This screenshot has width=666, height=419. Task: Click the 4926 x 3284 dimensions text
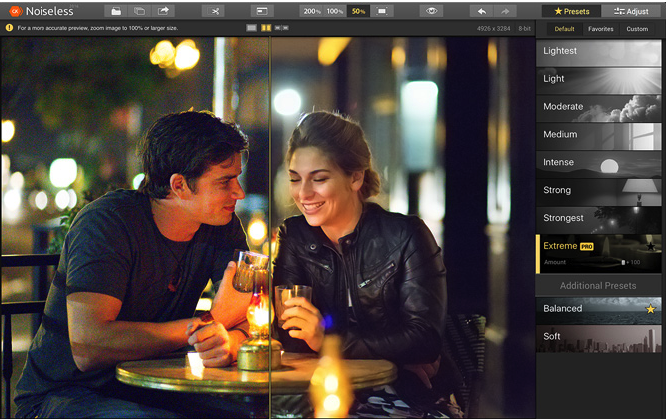click(x=493, y=28)
